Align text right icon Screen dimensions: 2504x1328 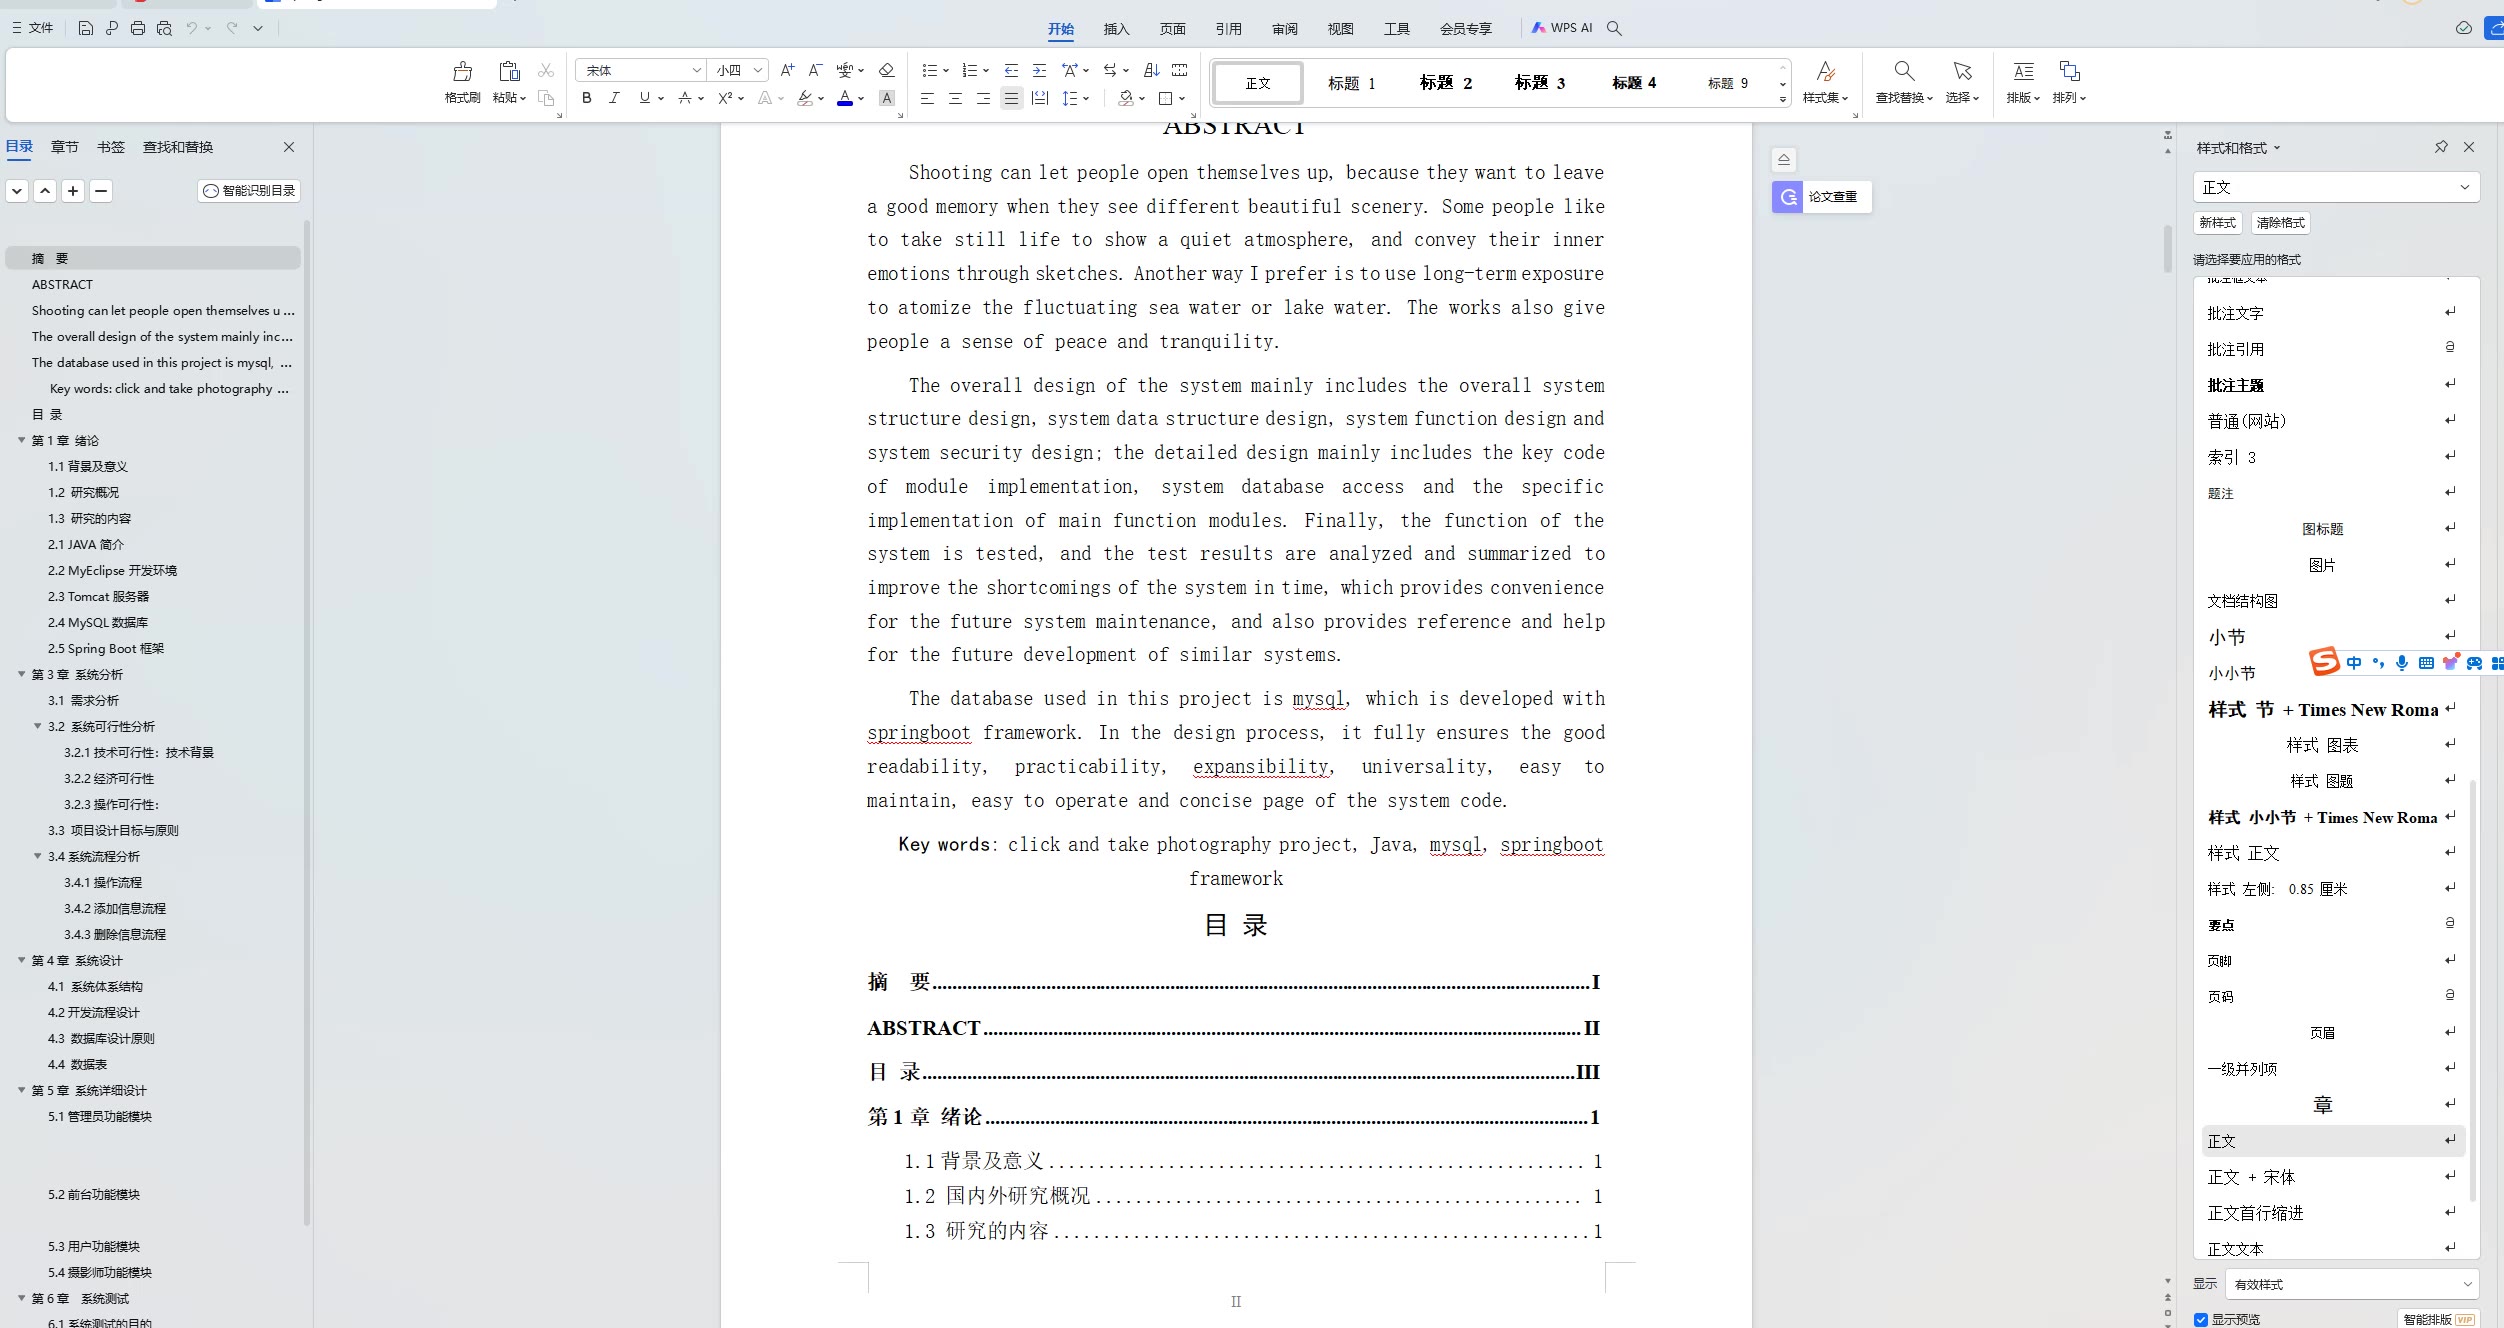pos(984,98)
